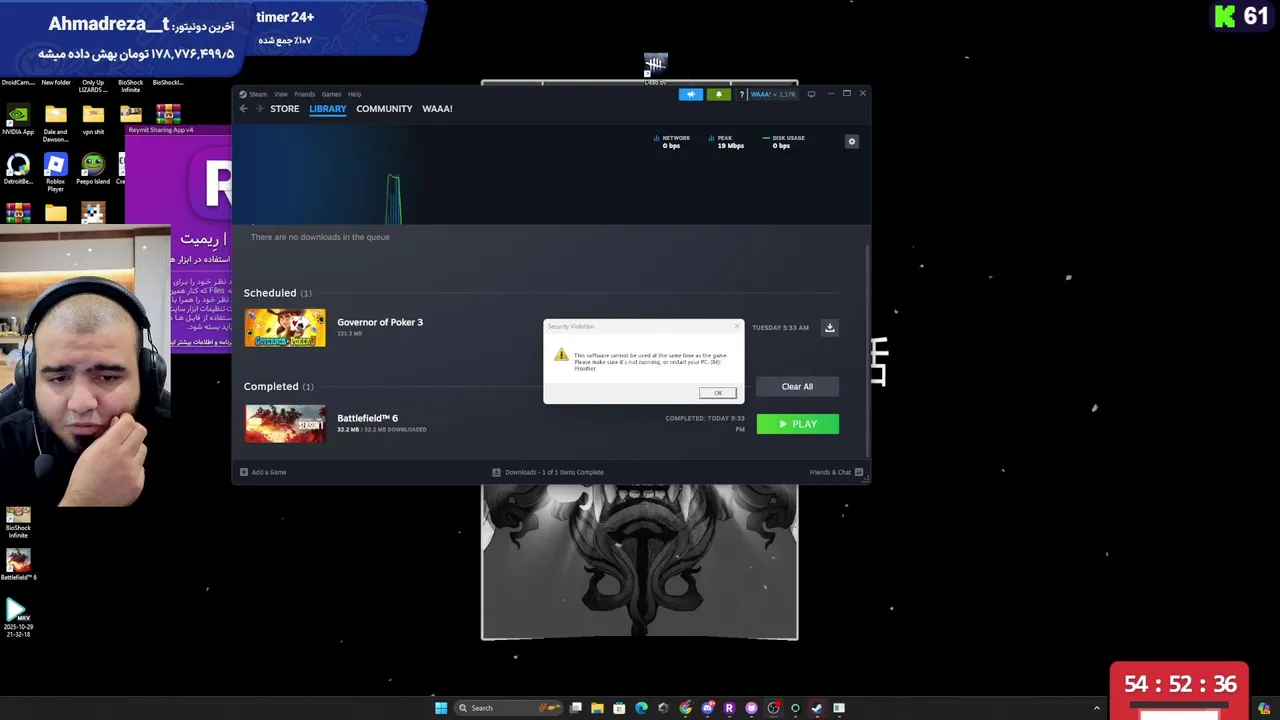Open Microsoft Store from the taskbar
This screenshot has height=720, width=1280.
pos(619,708)
